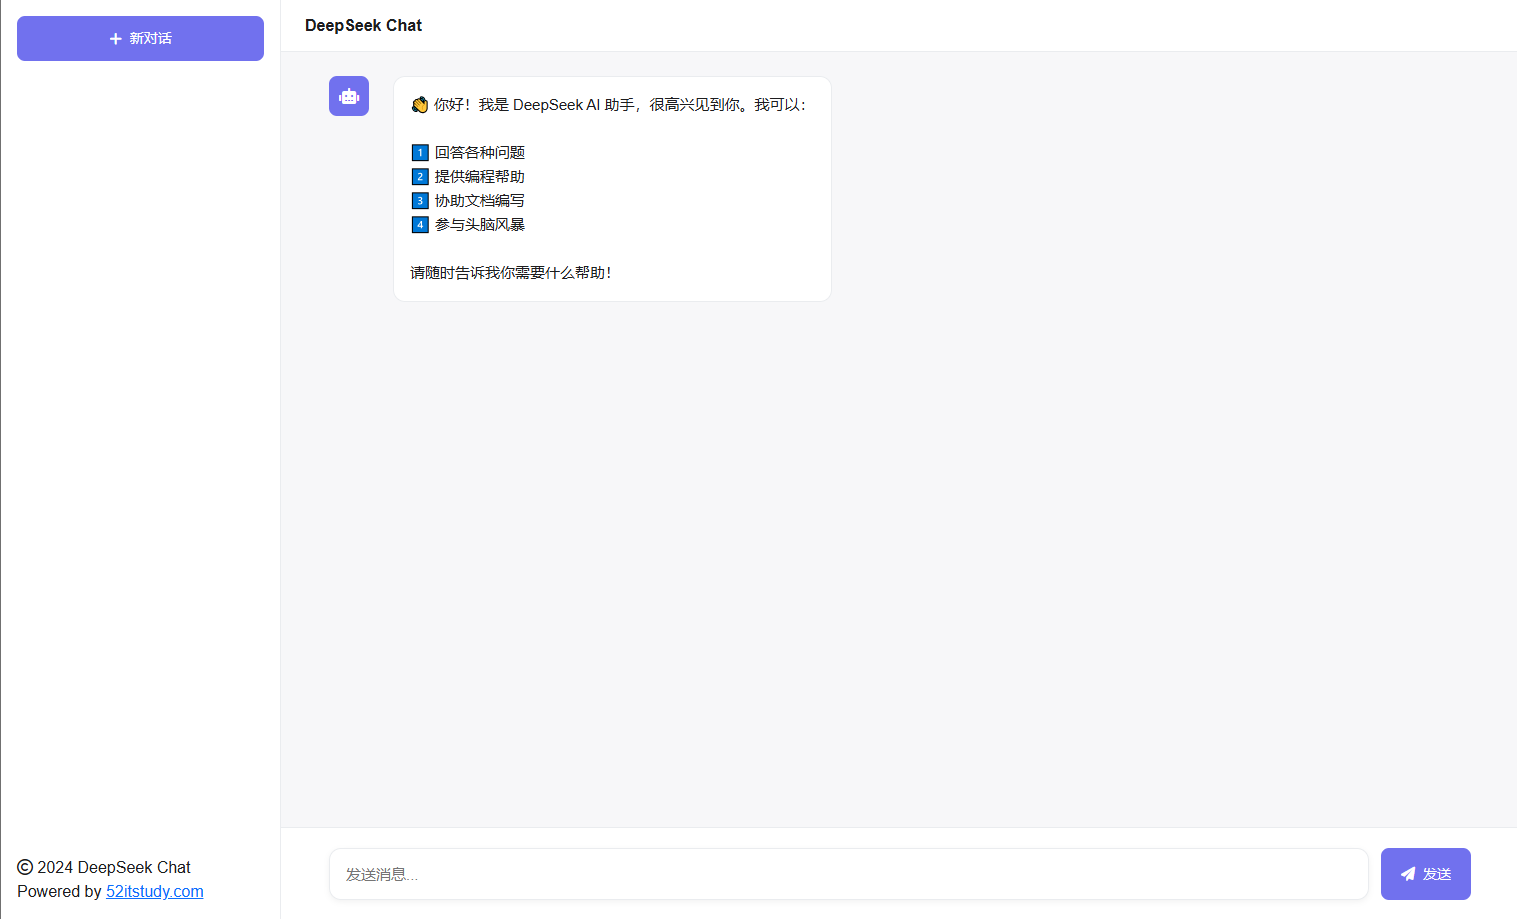Screen dimensions: 1517x919
Task: Click the 协助文档编写 list item text
Action: (480, 201)
